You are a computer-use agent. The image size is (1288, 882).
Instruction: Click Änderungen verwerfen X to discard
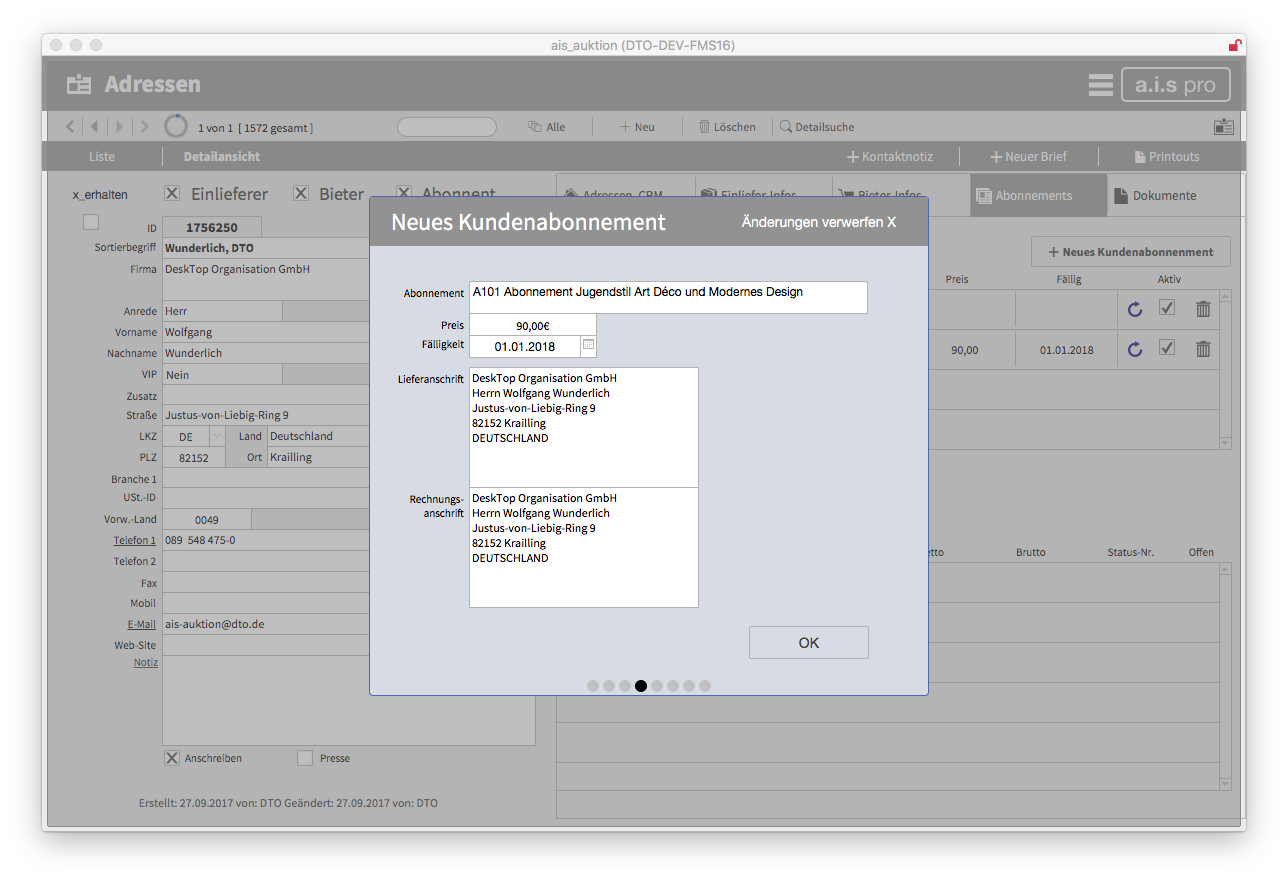click(x=818, y=222)
